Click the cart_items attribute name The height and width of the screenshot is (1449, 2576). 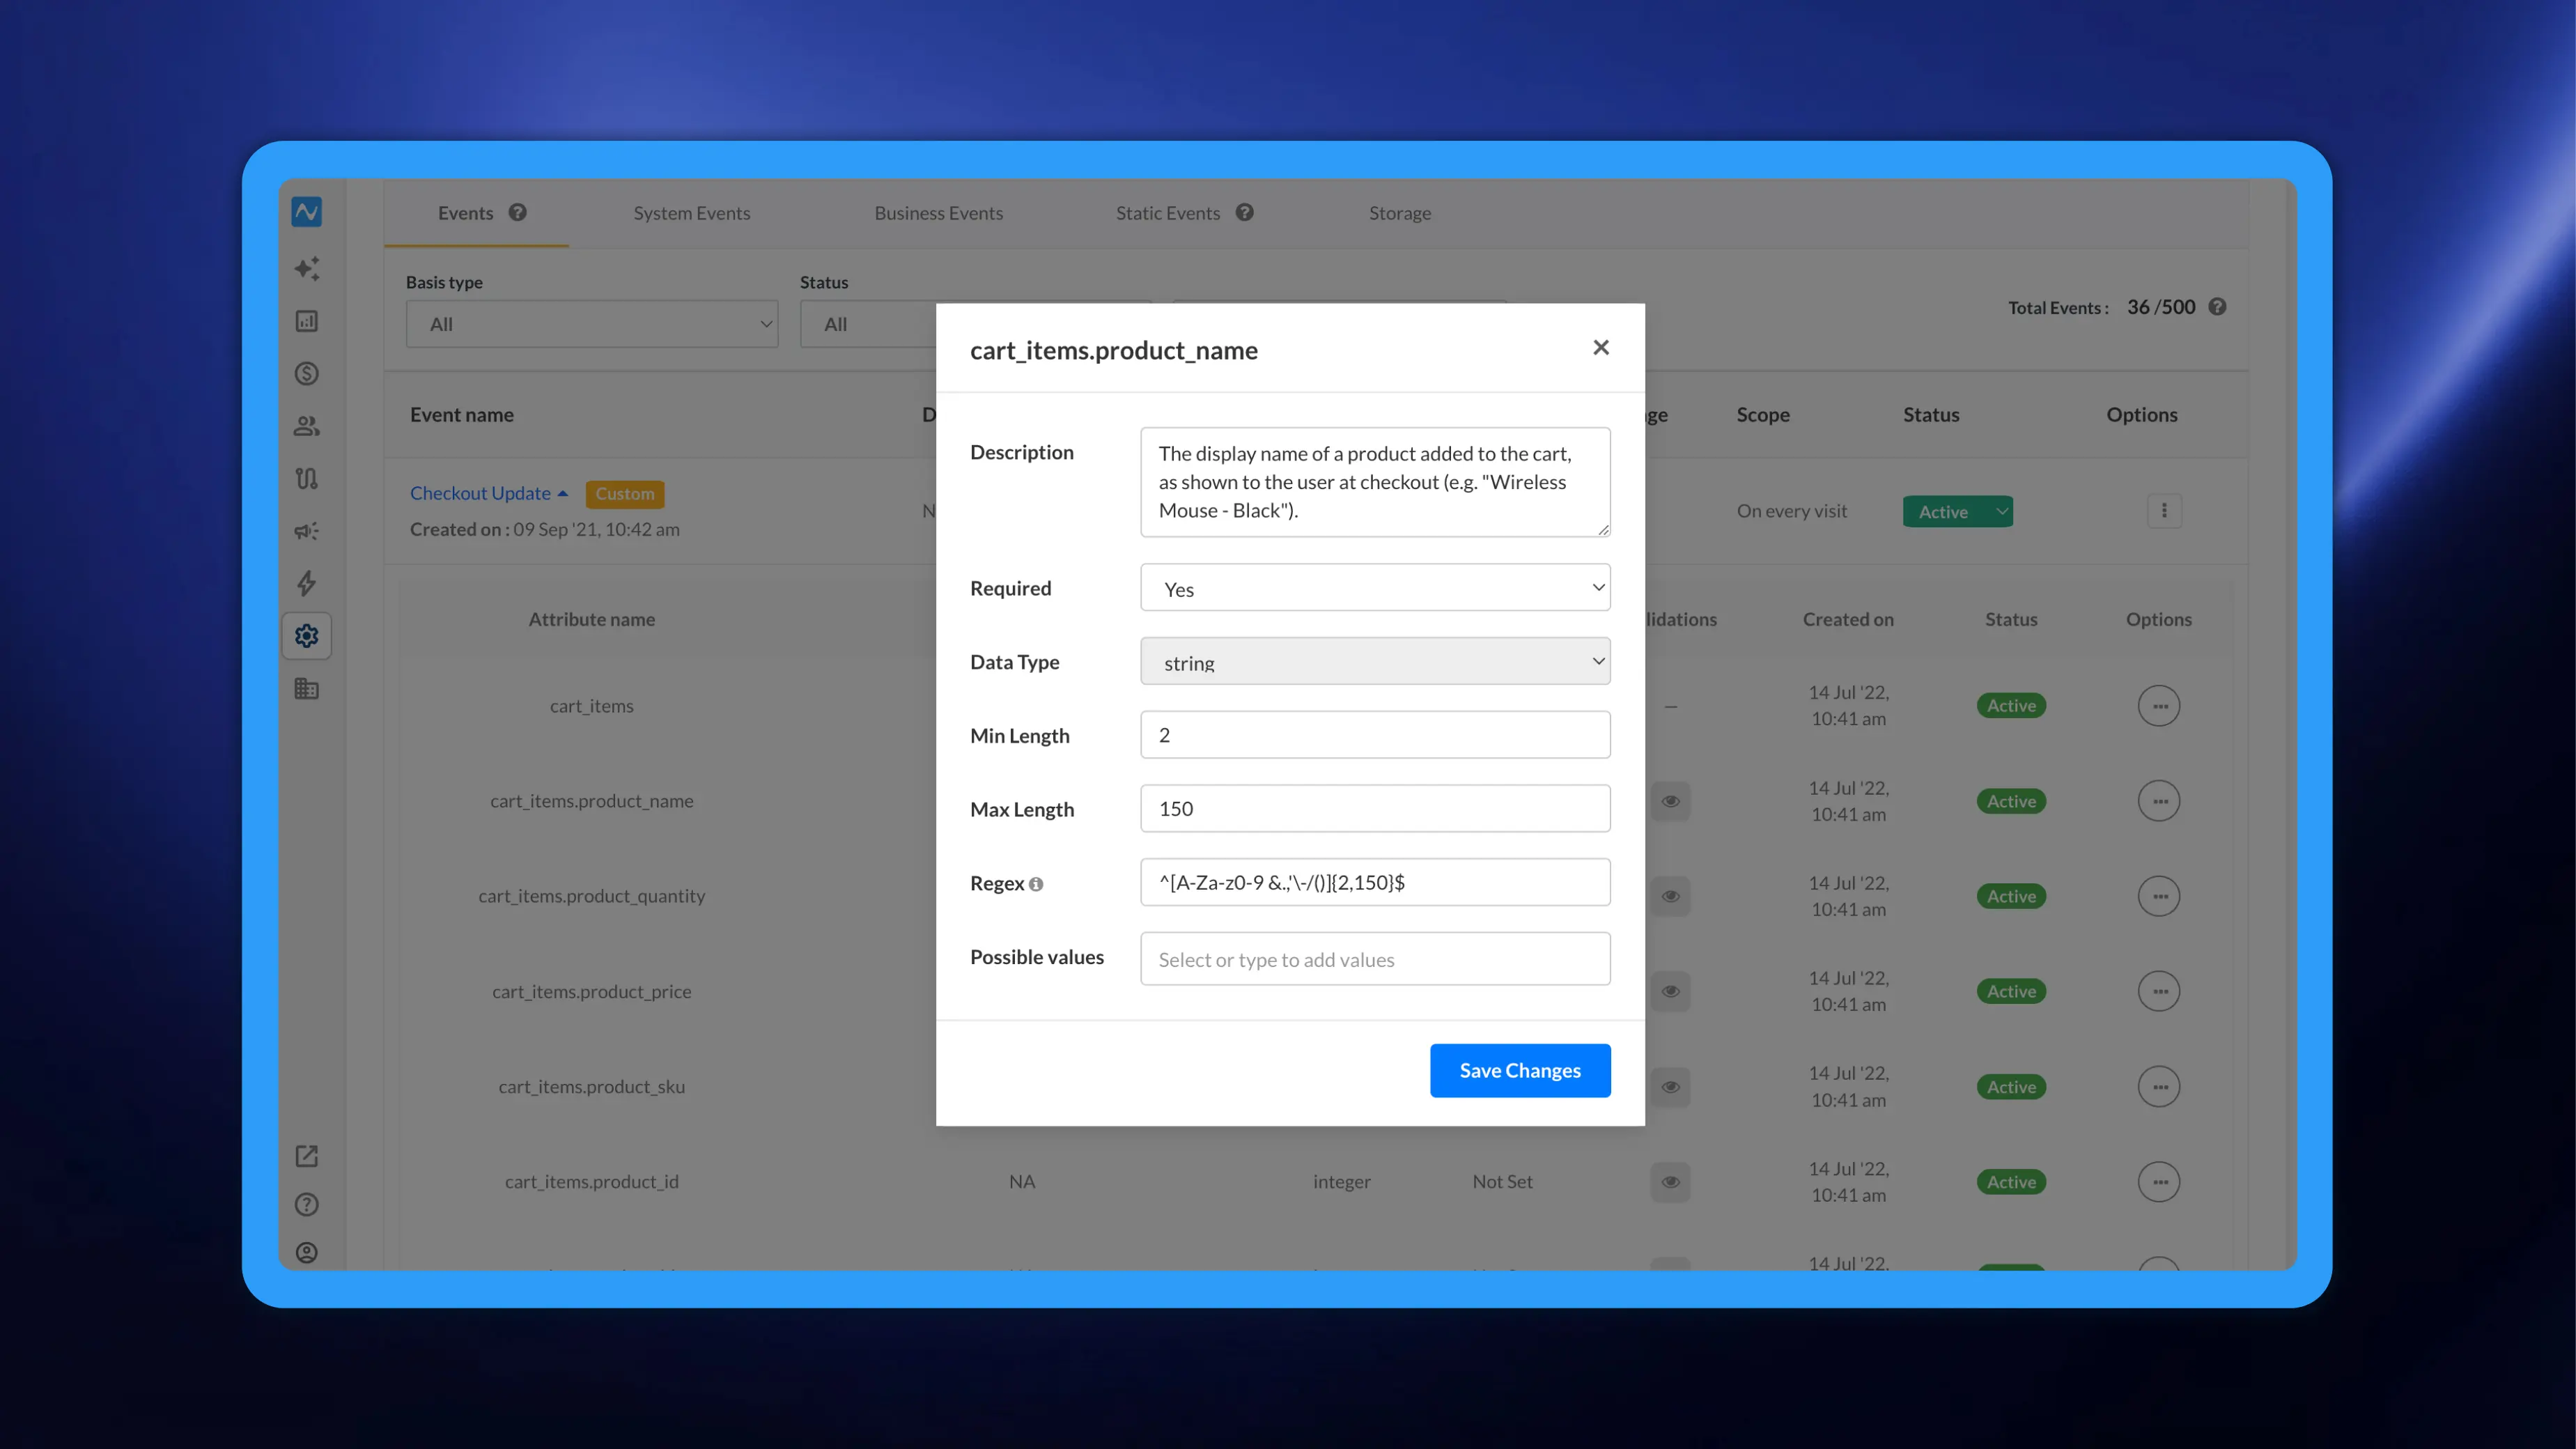click(x=591, y=706)
